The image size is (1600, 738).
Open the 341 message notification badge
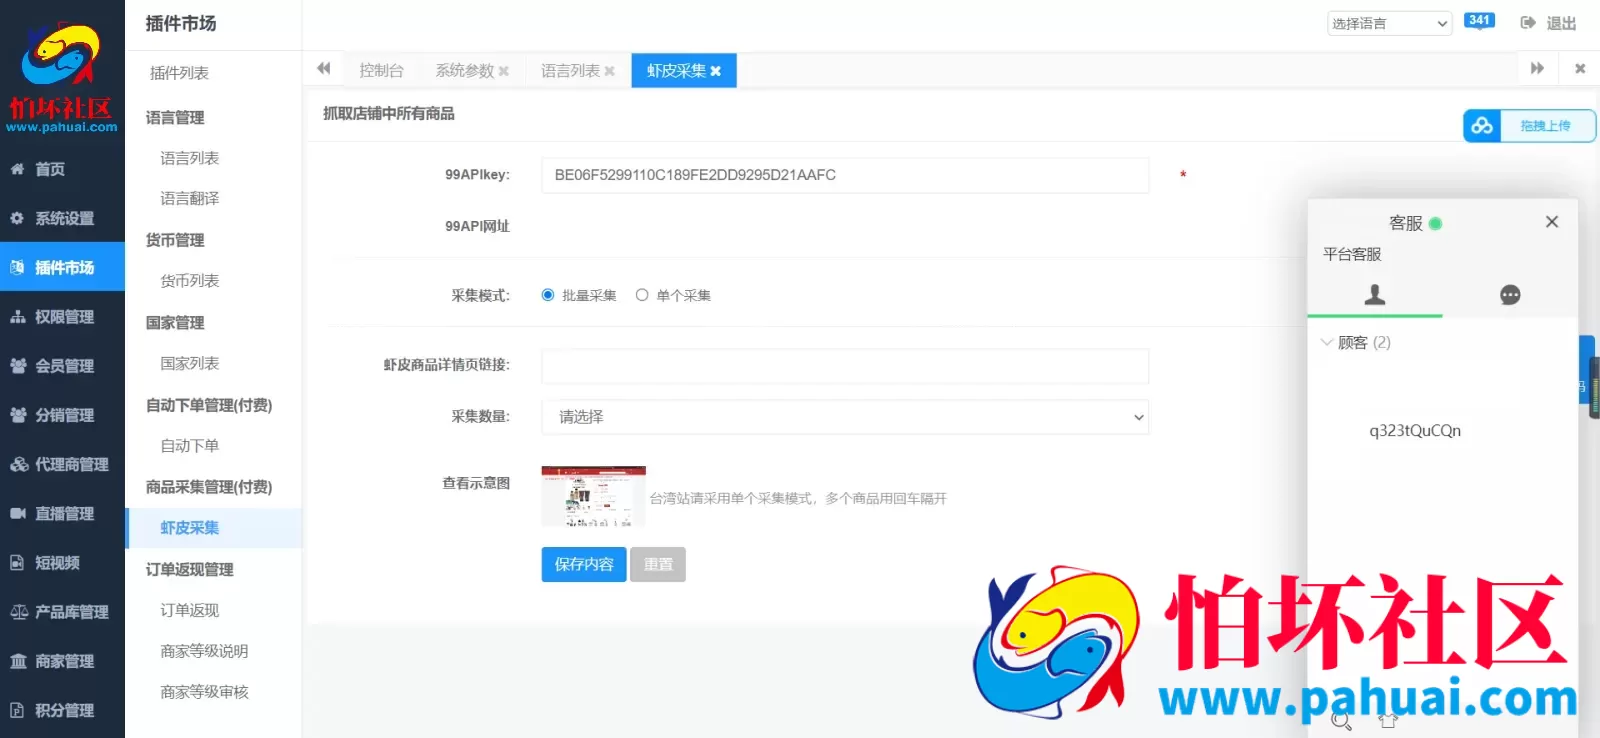click(x=1479, y=21)
